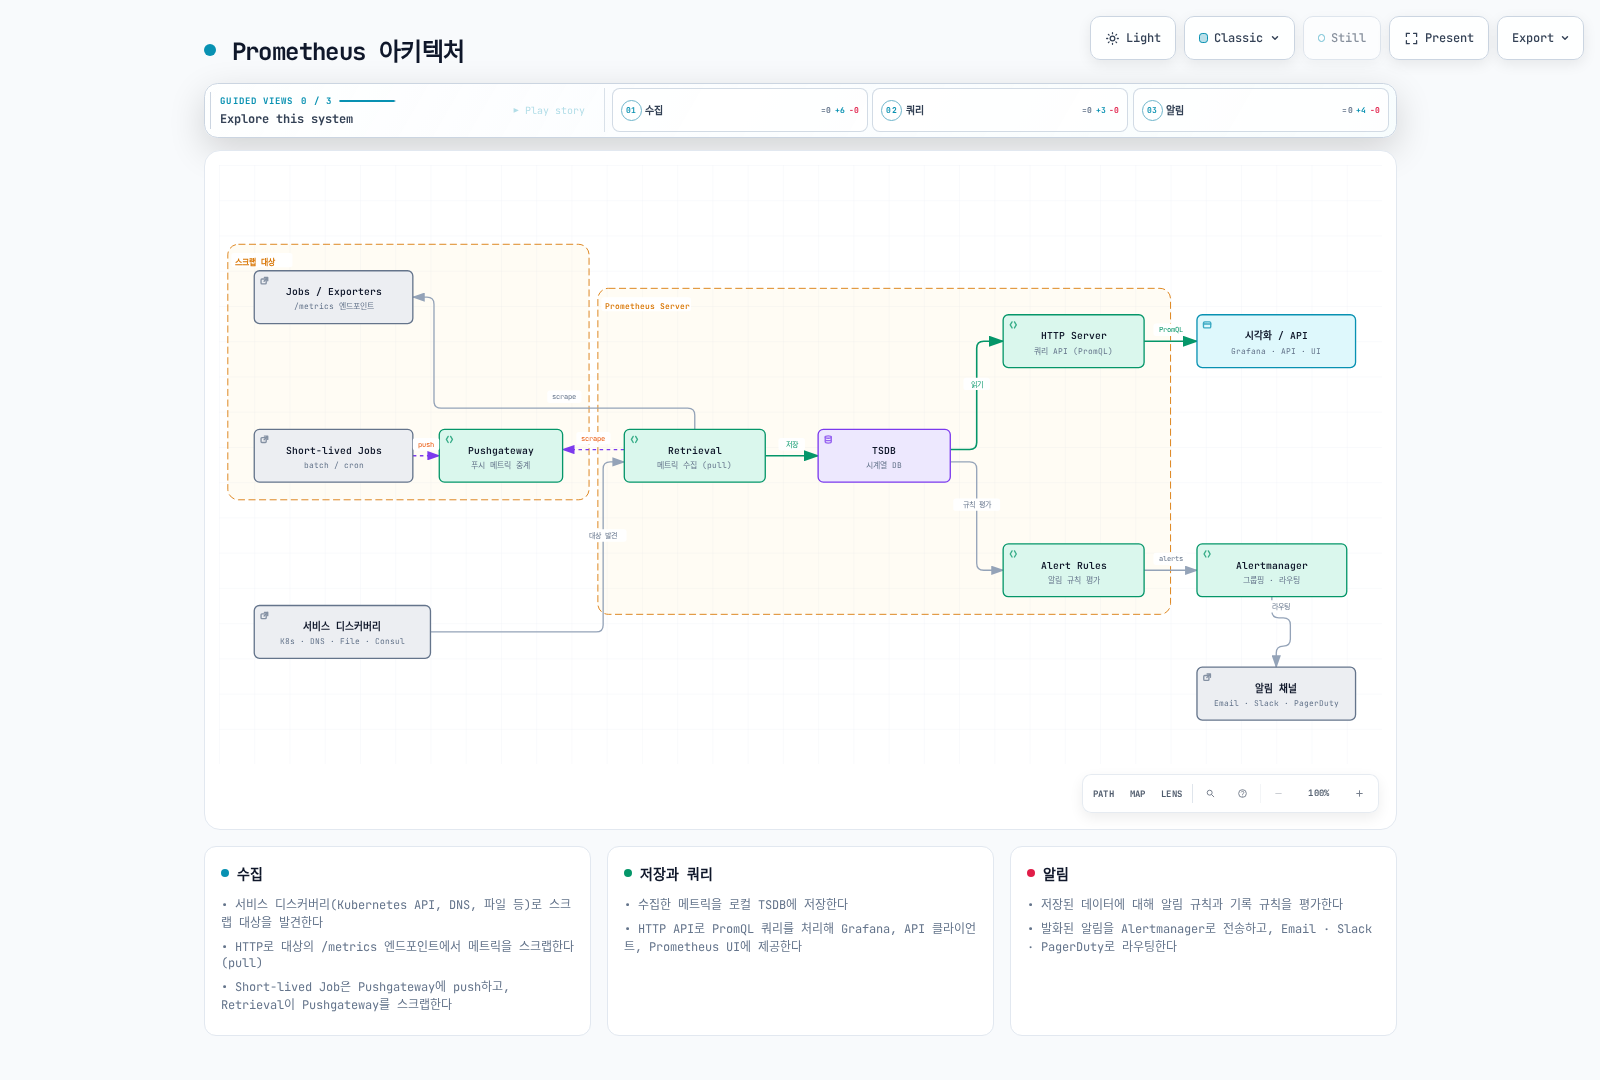Click the 시각화 / API node icon
Image resolution: width=1600 pixels, height=1080 pixels.
[1207, 325]
